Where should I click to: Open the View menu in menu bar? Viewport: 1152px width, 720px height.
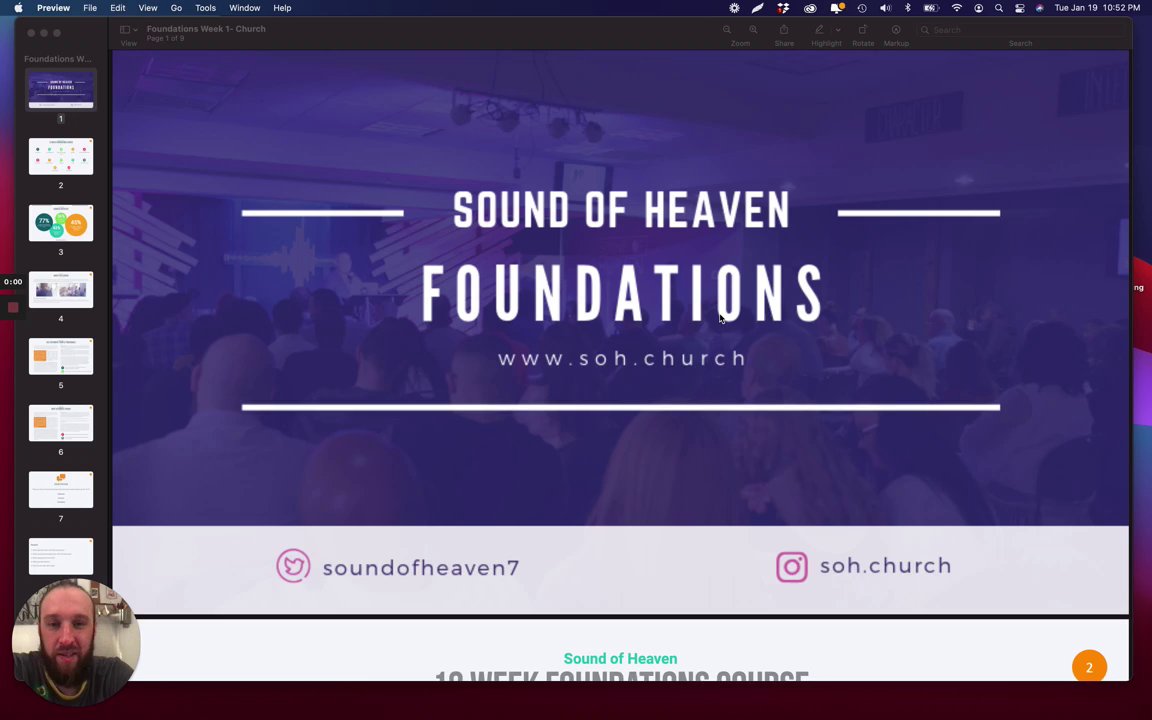coord(148,8)
